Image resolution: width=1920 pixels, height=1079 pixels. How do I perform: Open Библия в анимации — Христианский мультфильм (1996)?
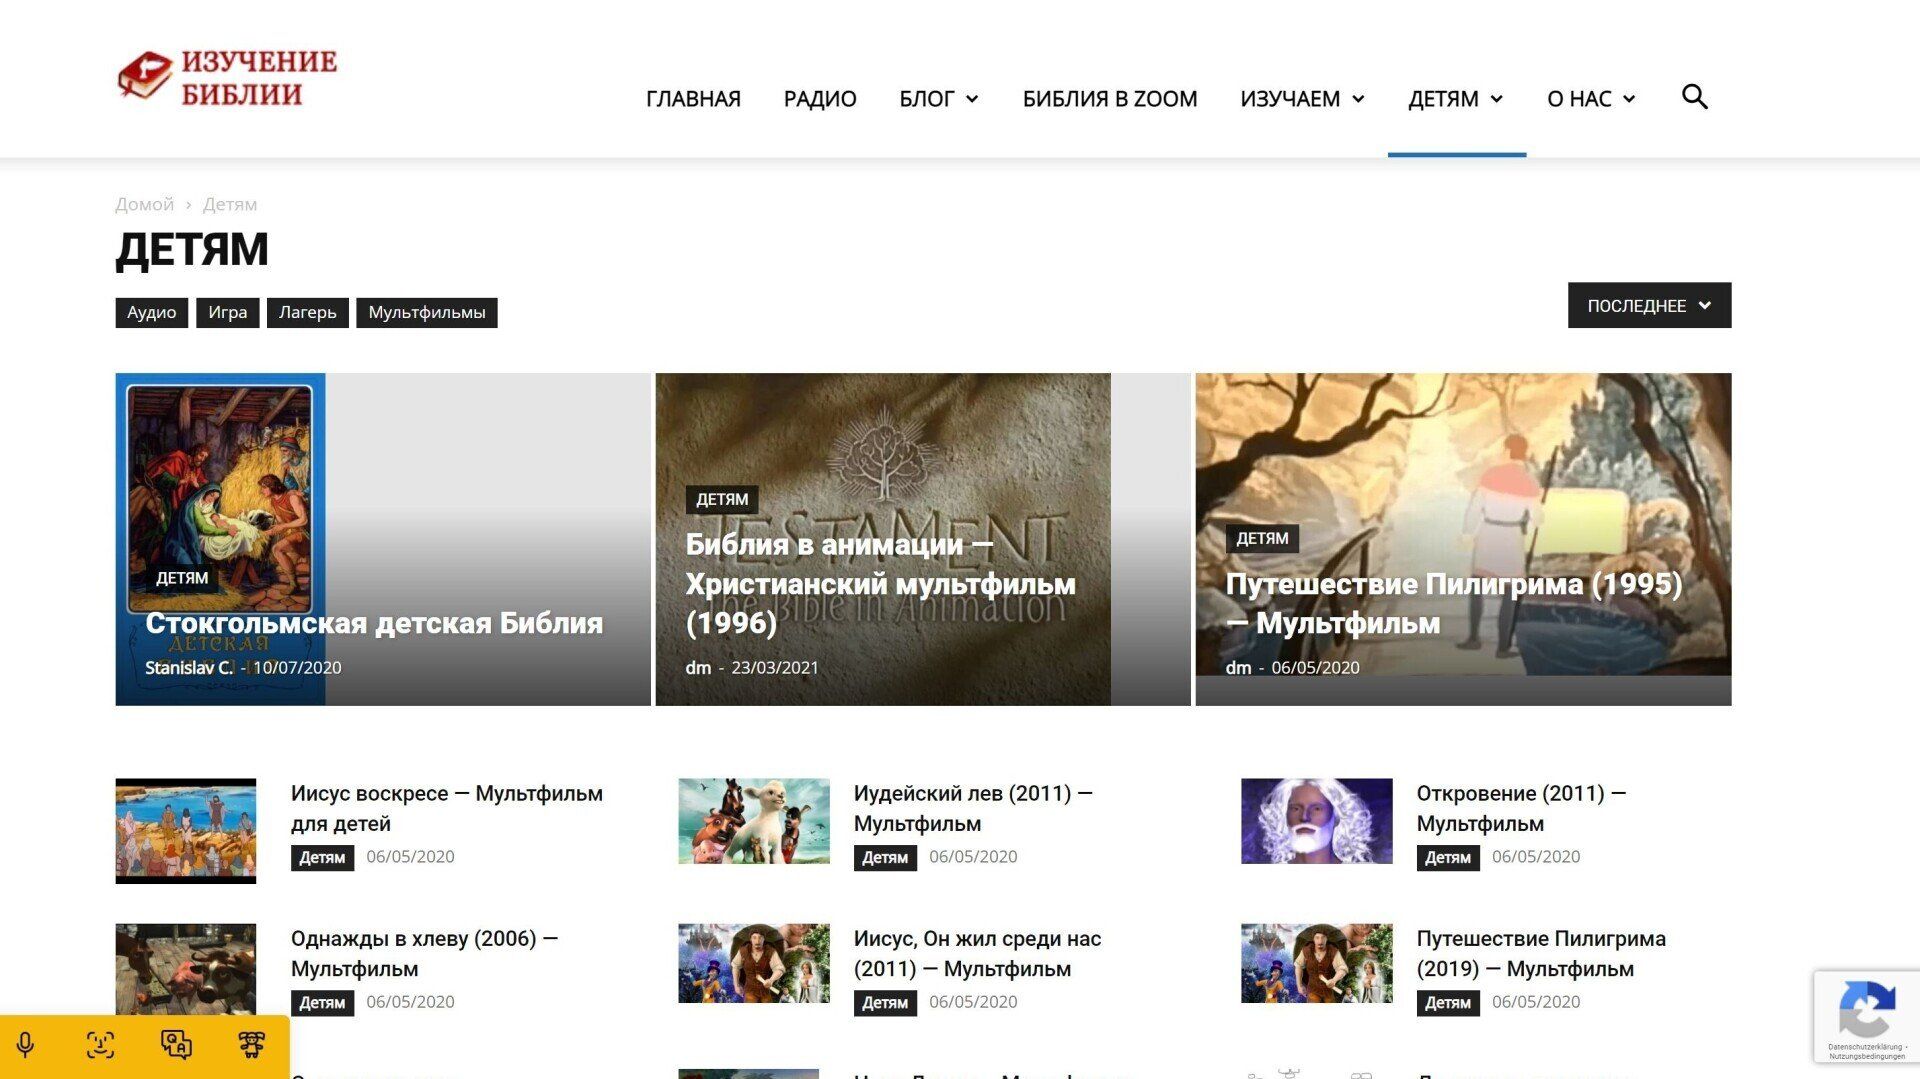881,583
